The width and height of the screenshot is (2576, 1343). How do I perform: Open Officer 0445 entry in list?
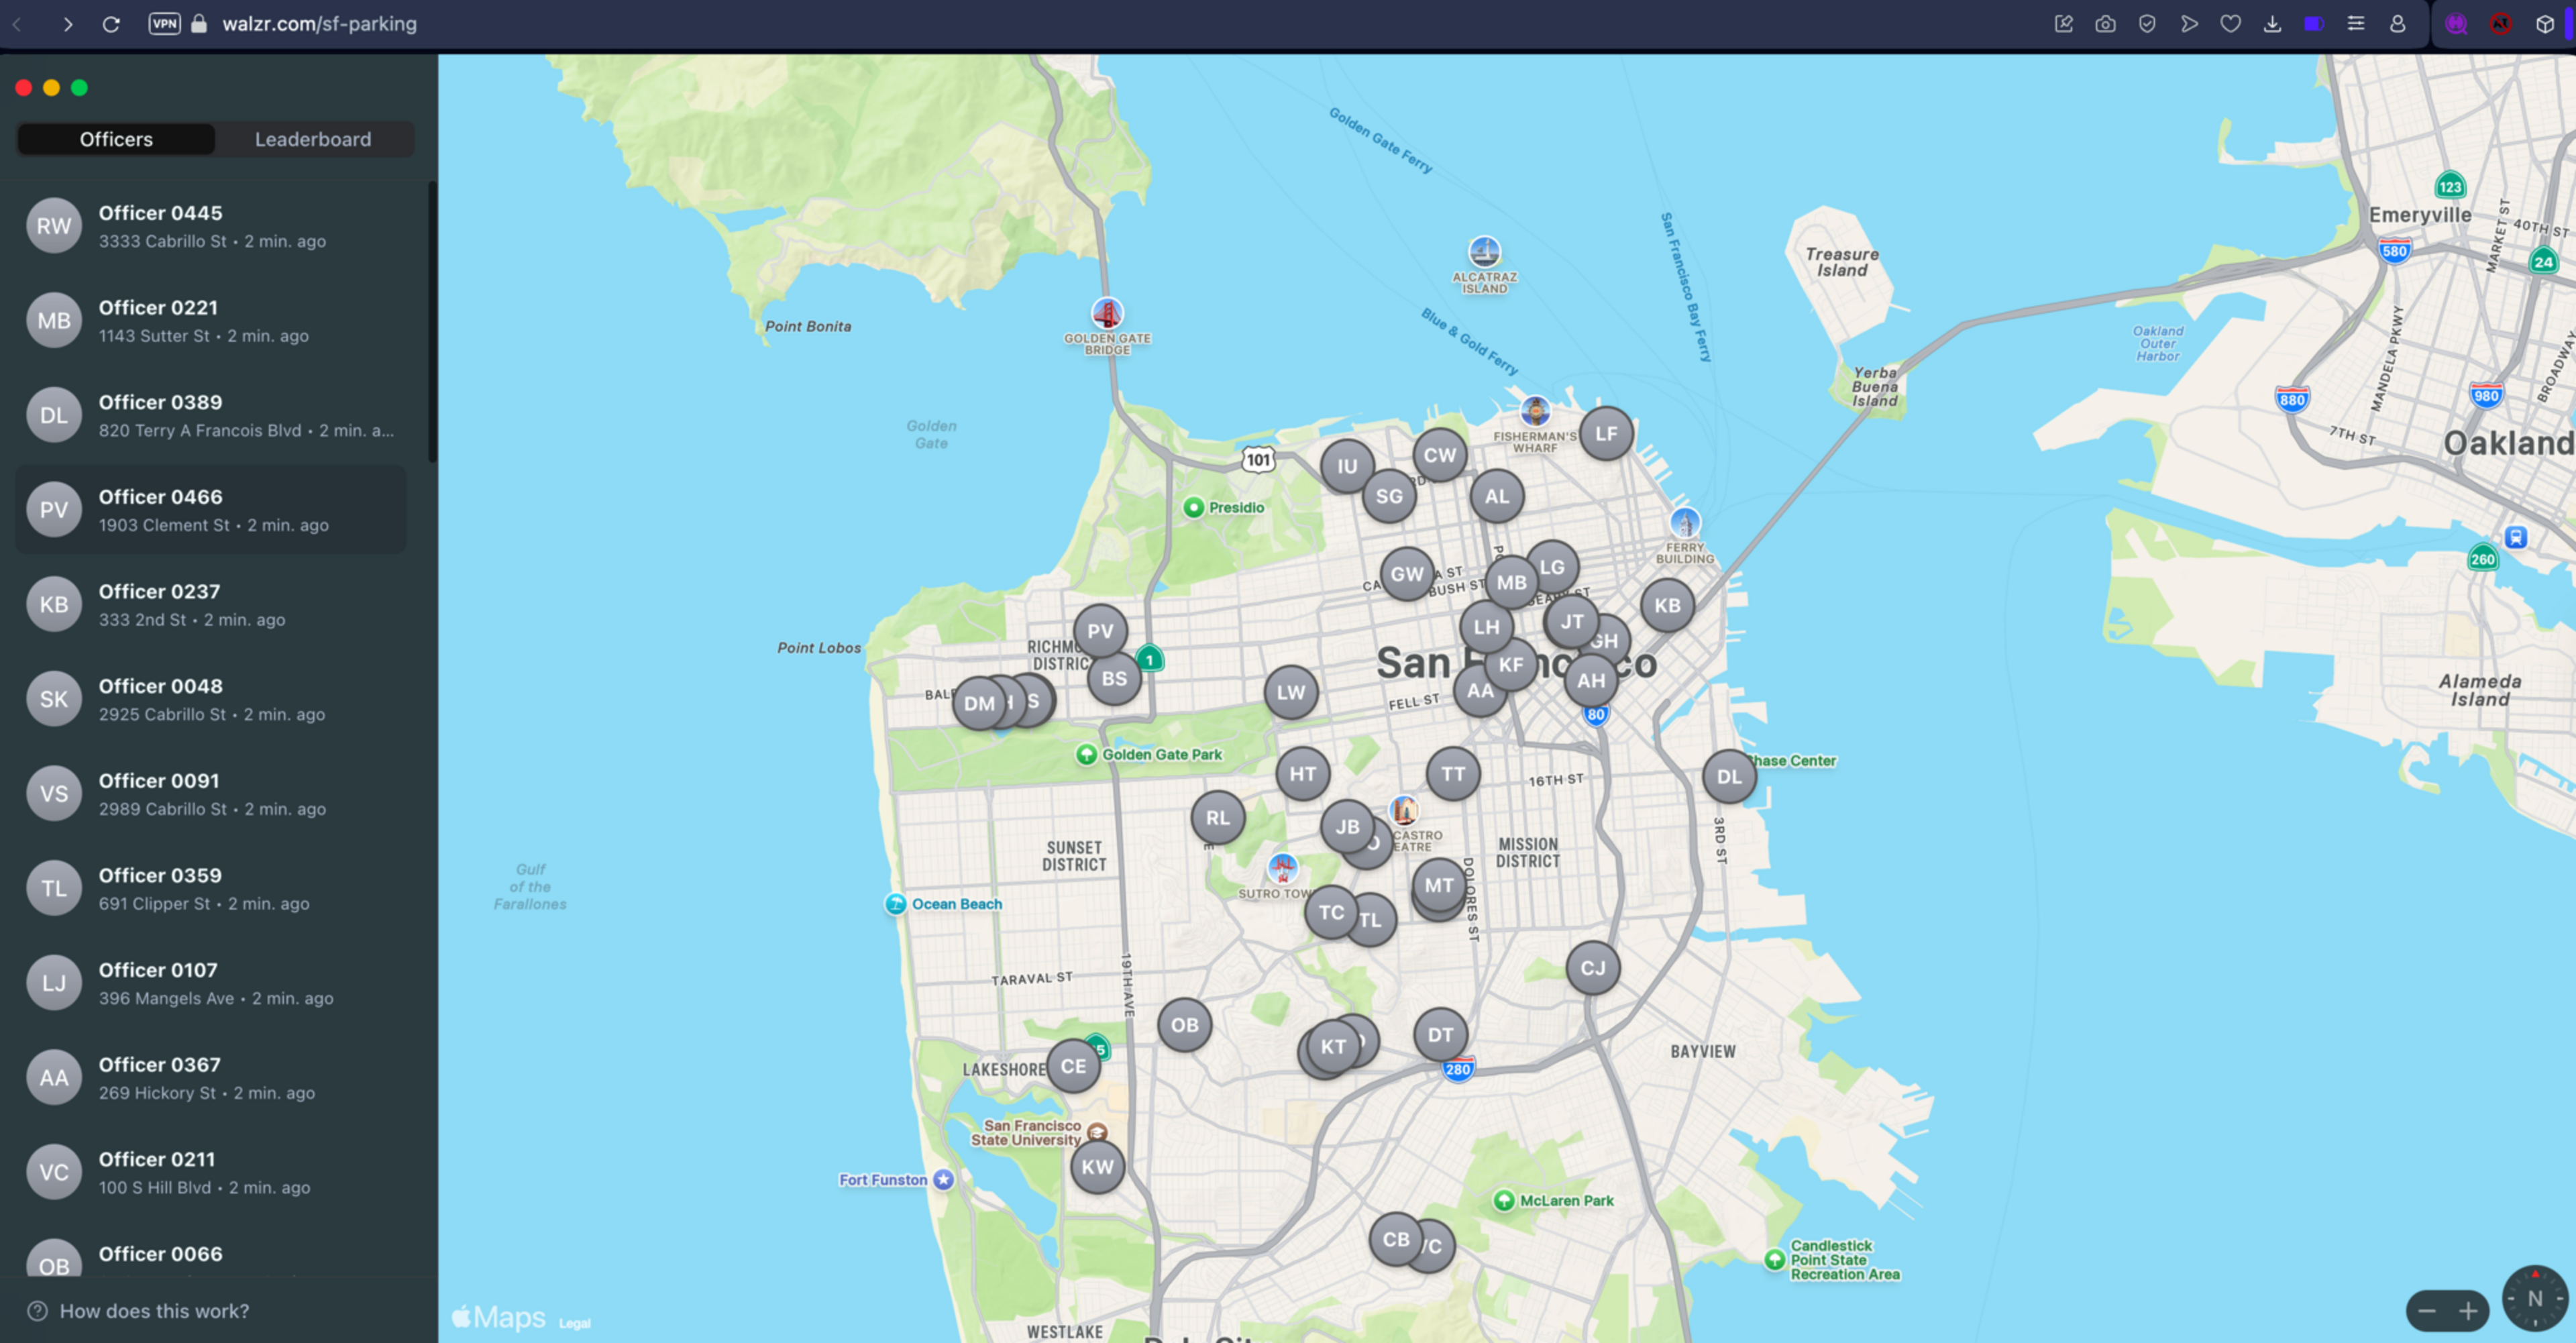coord(212,226)
